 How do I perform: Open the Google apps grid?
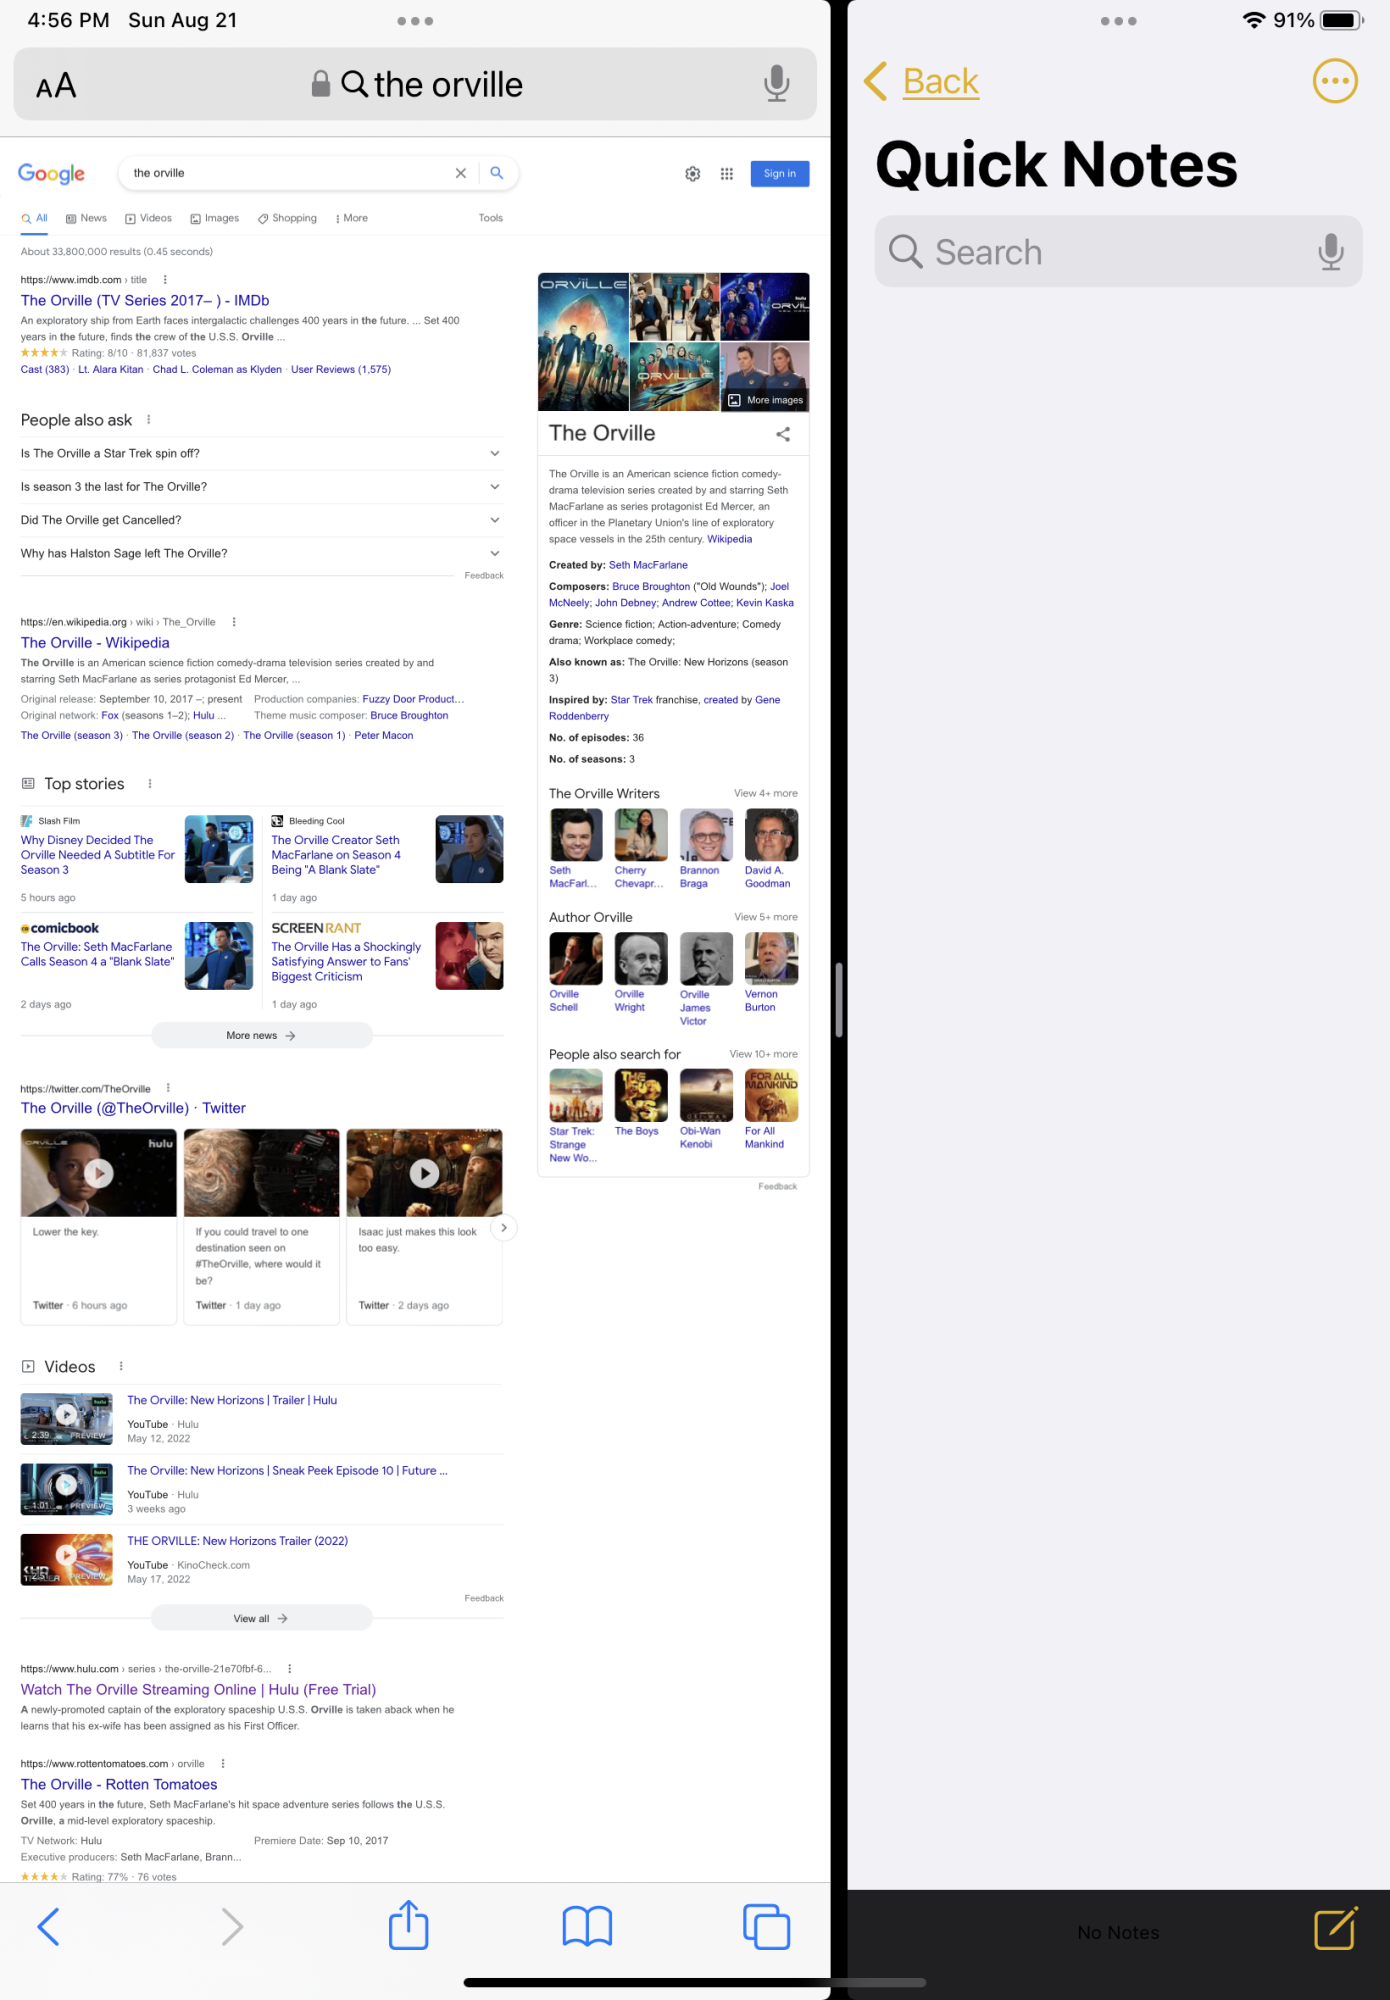click(727, 174)
